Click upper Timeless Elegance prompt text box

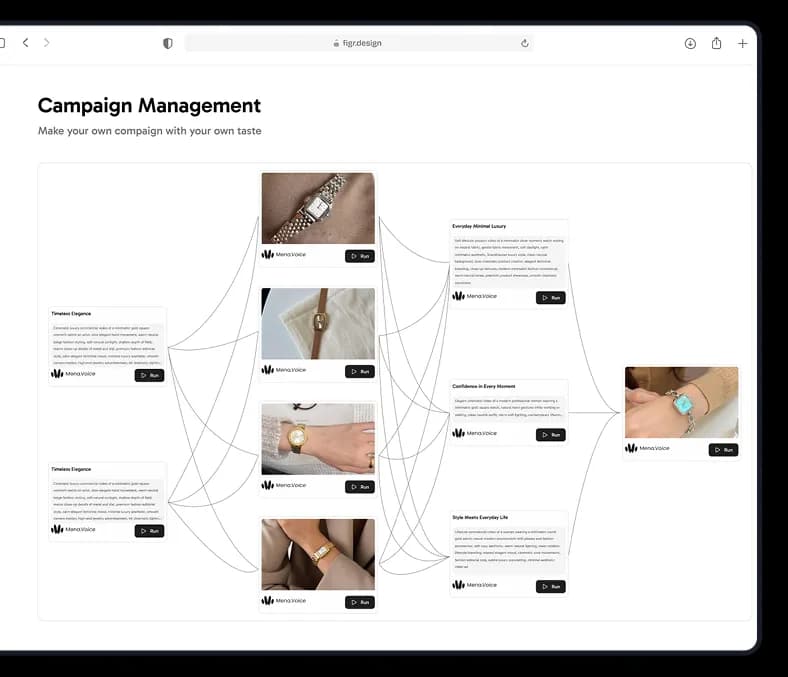107,345
